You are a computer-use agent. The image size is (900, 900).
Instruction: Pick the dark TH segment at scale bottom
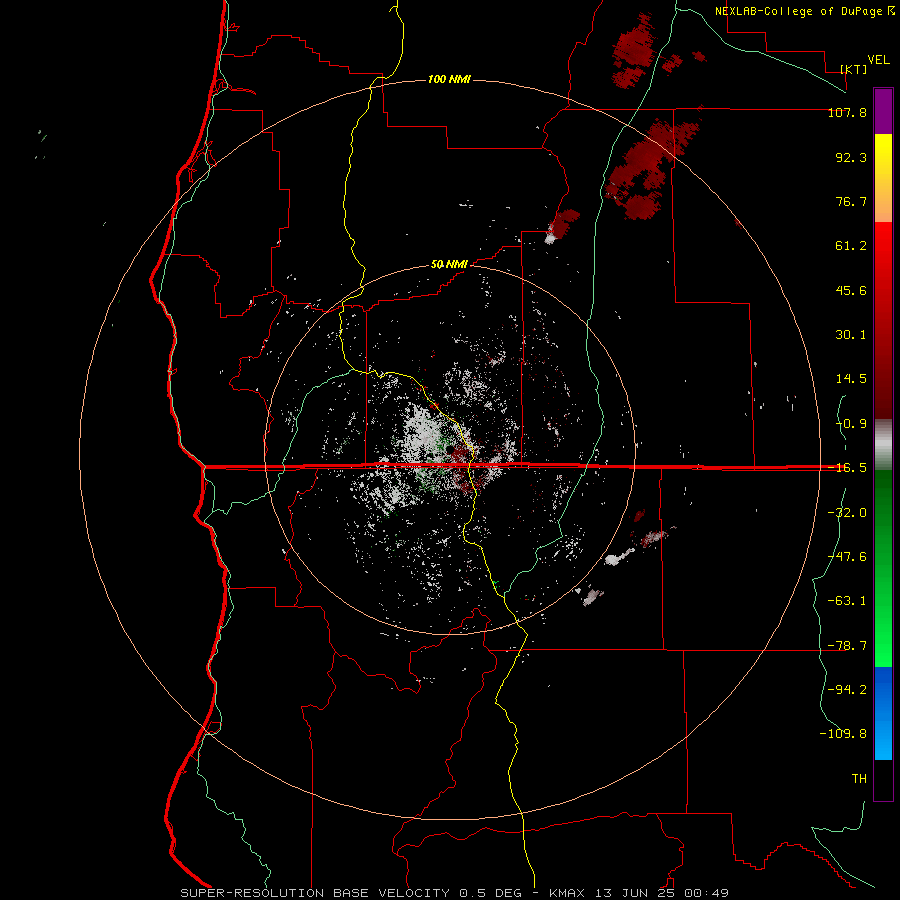883,780
